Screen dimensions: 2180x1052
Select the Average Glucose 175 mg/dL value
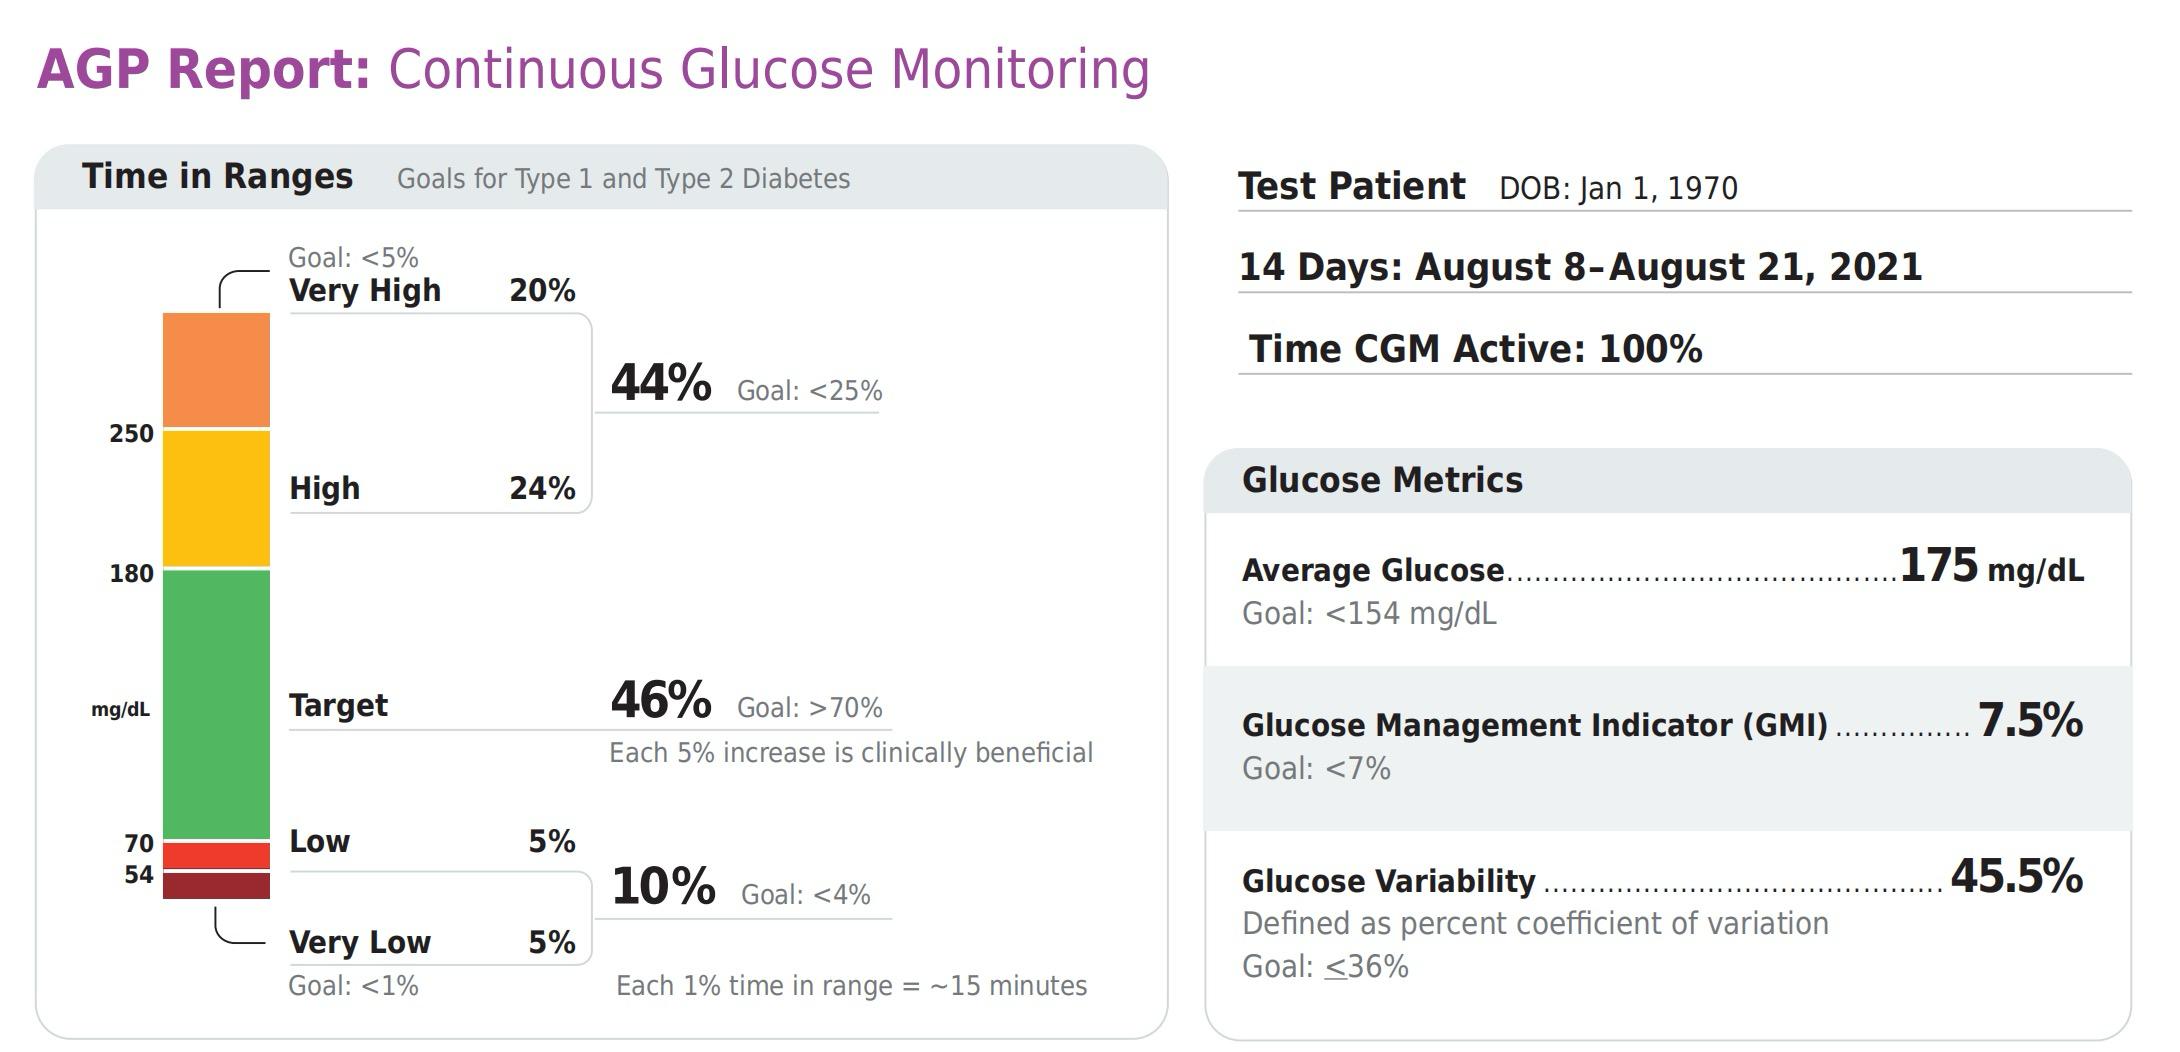[x=1991, y=566]
